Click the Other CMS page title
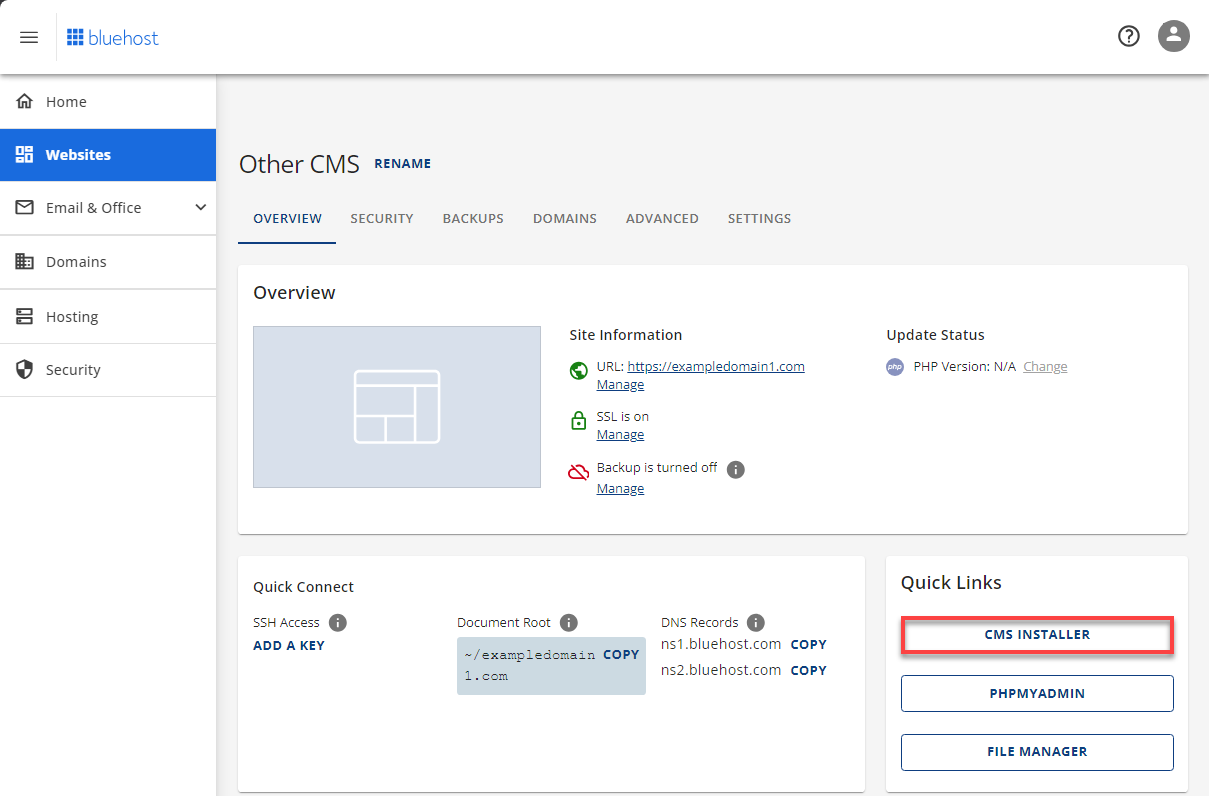Screen dimensions: 1209x796 click(299, 164)
